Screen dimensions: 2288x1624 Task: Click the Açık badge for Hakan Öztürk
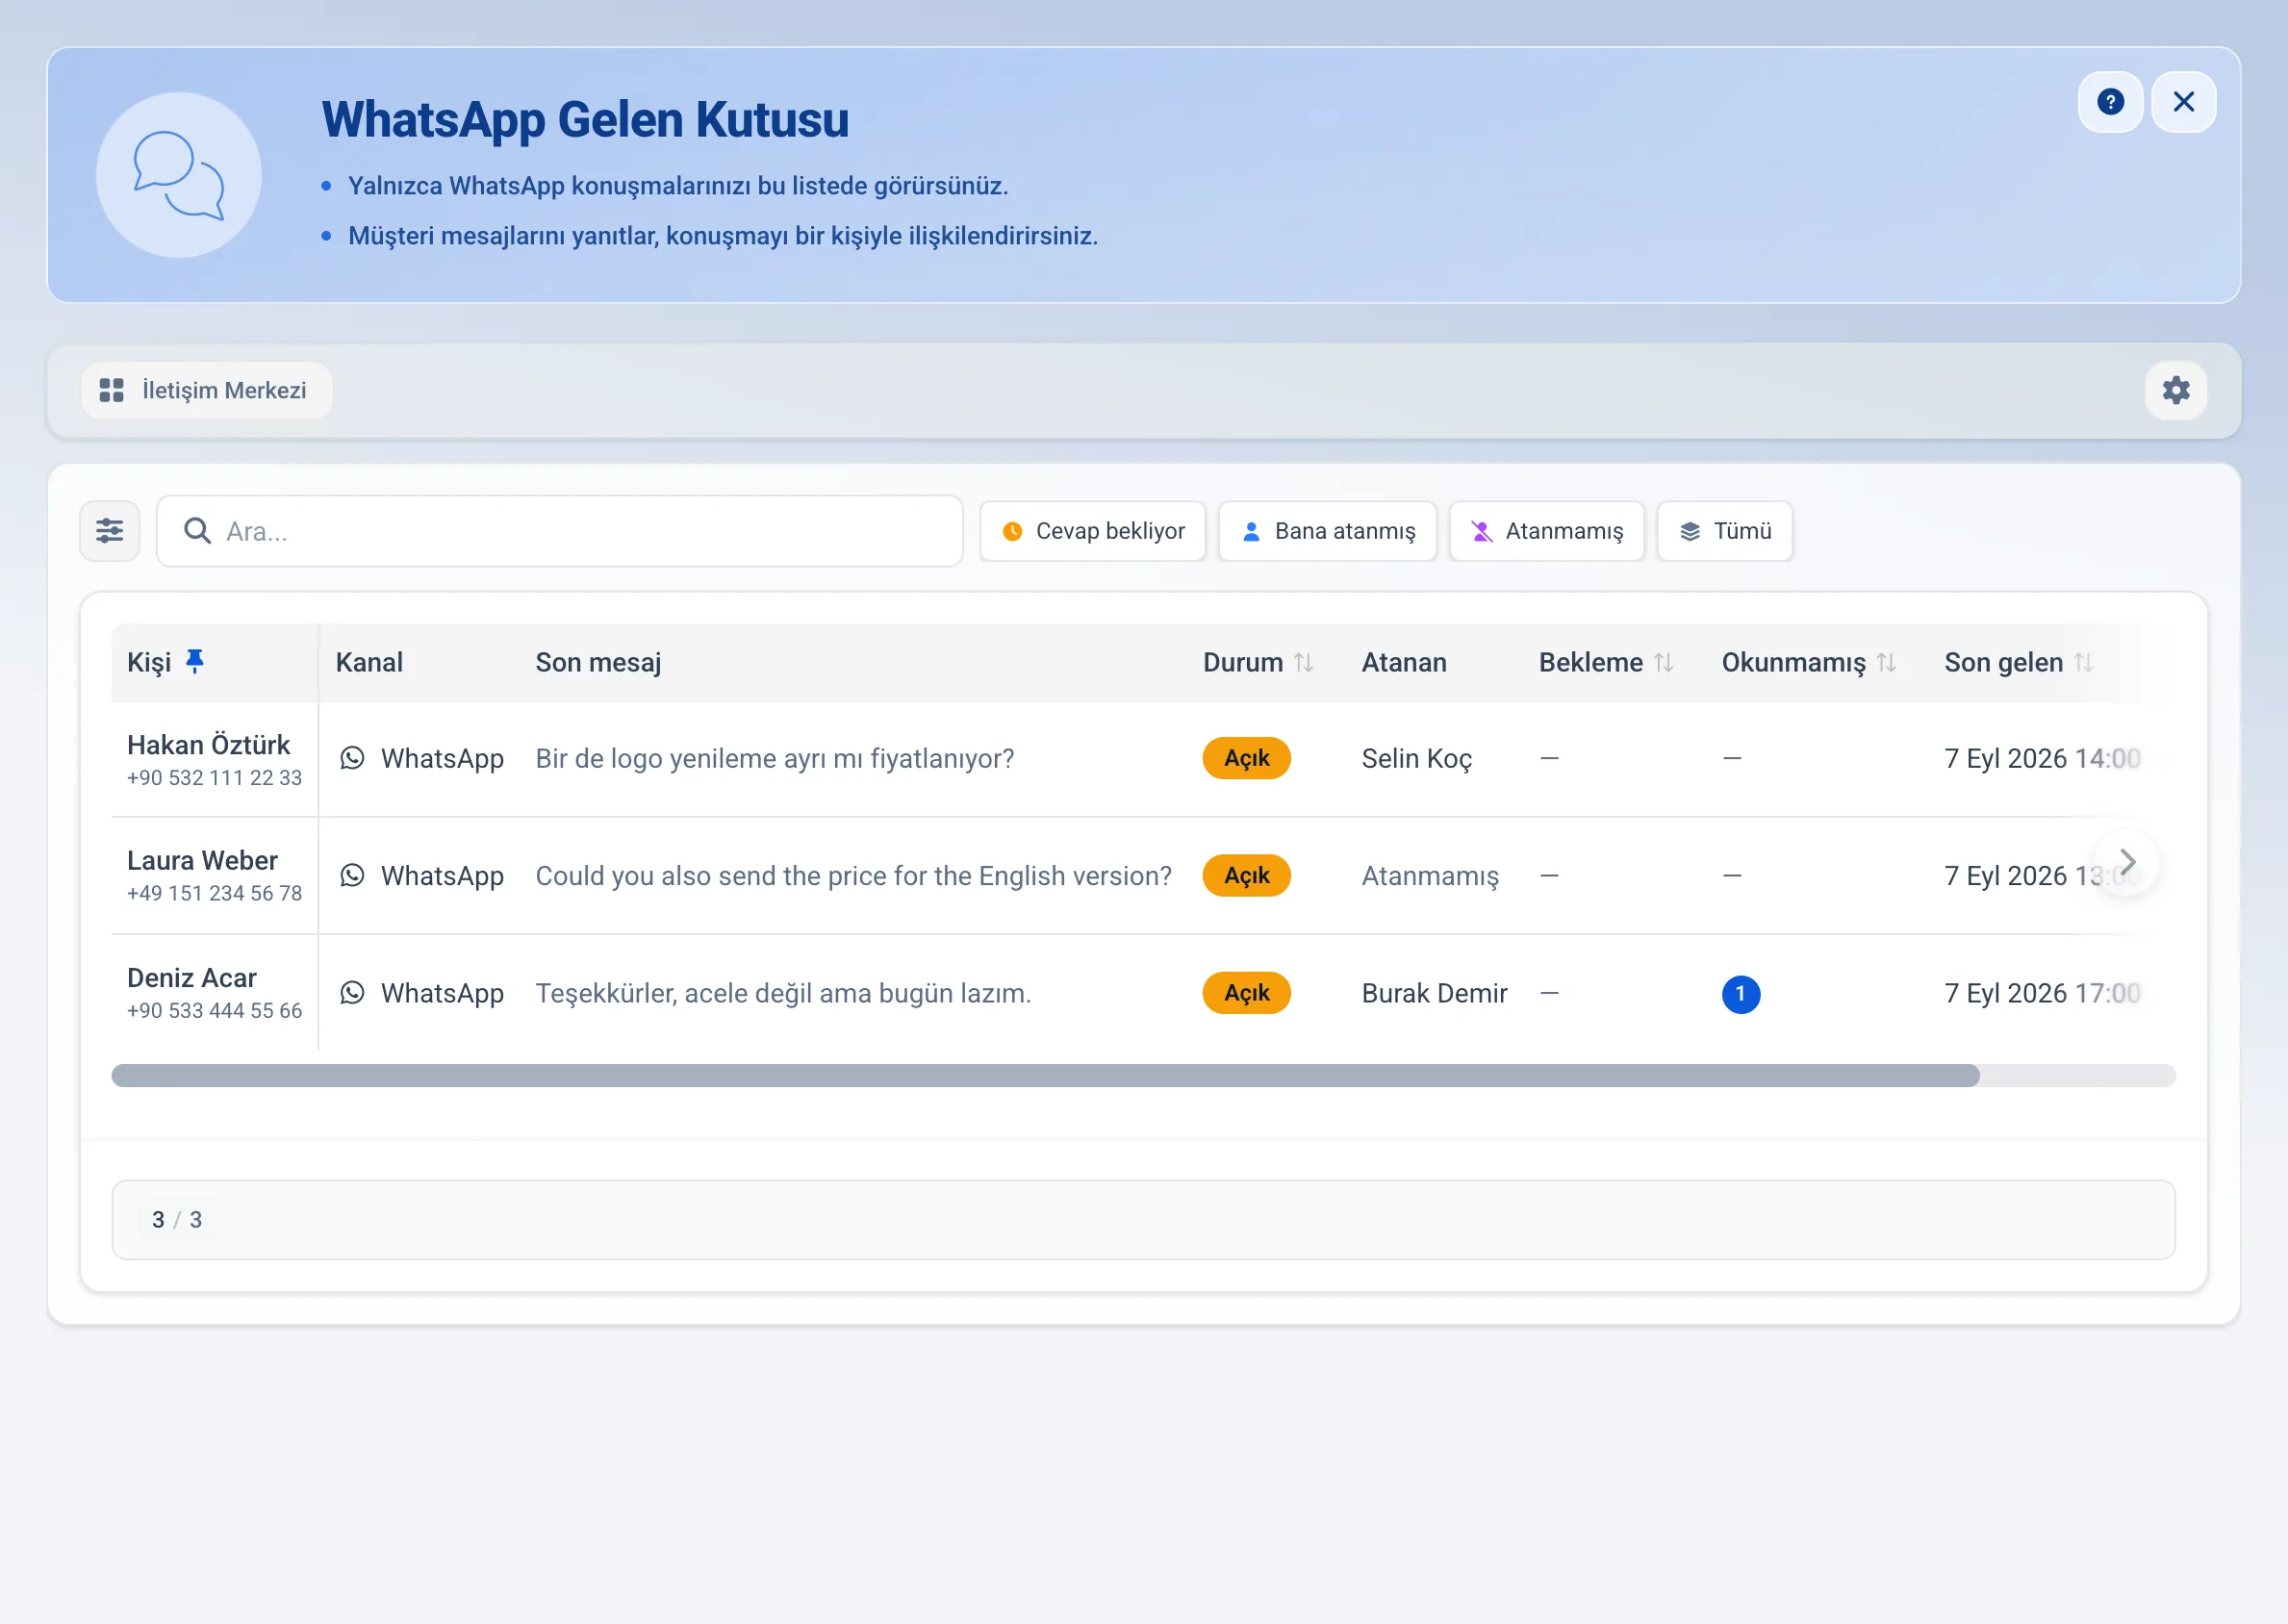pos(1246,758)
